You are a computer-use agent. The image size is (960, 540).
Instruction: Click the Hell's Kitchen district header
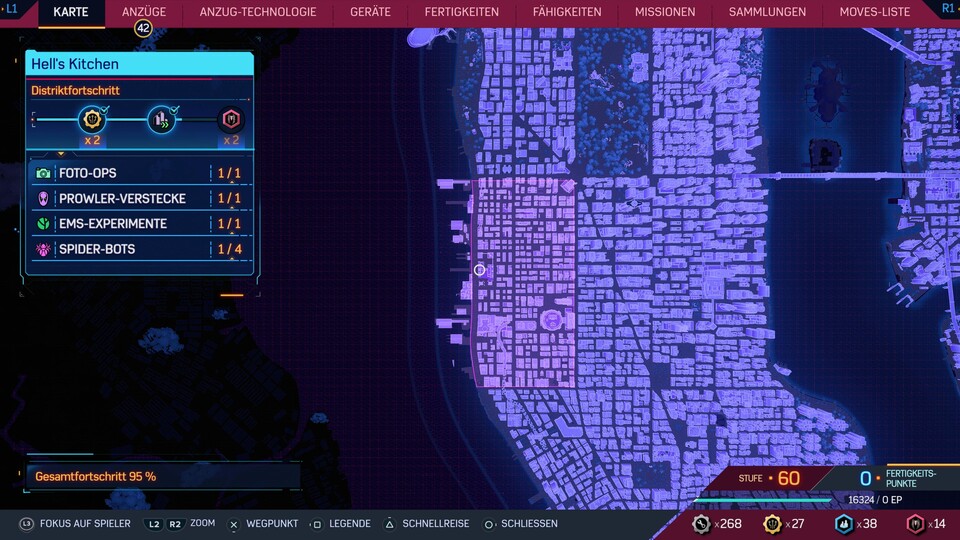(x=140, y=64)
